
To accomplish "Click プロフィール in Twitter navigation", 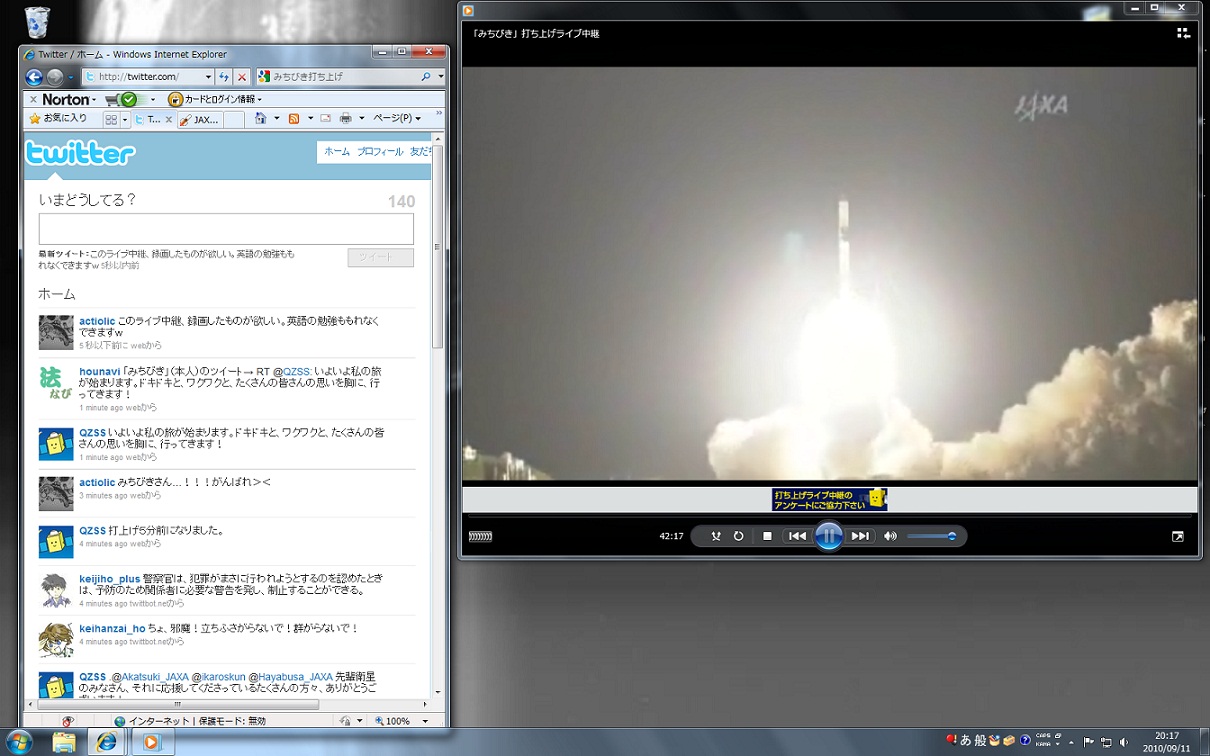I will pos(380,152).
